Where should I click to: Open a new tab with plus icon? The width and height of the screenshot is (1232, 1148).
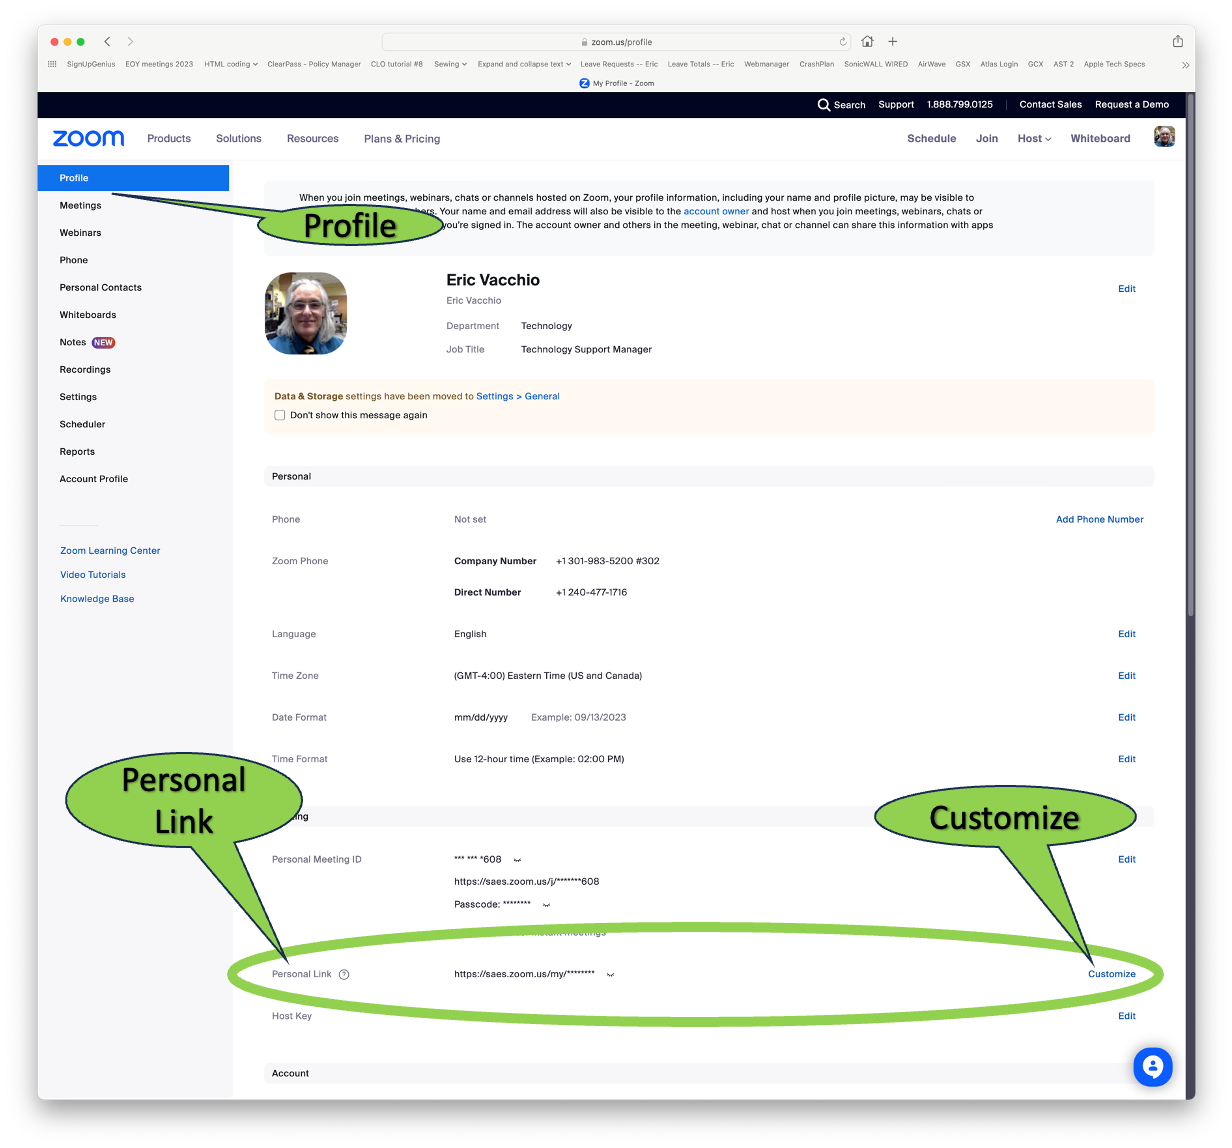893,41
